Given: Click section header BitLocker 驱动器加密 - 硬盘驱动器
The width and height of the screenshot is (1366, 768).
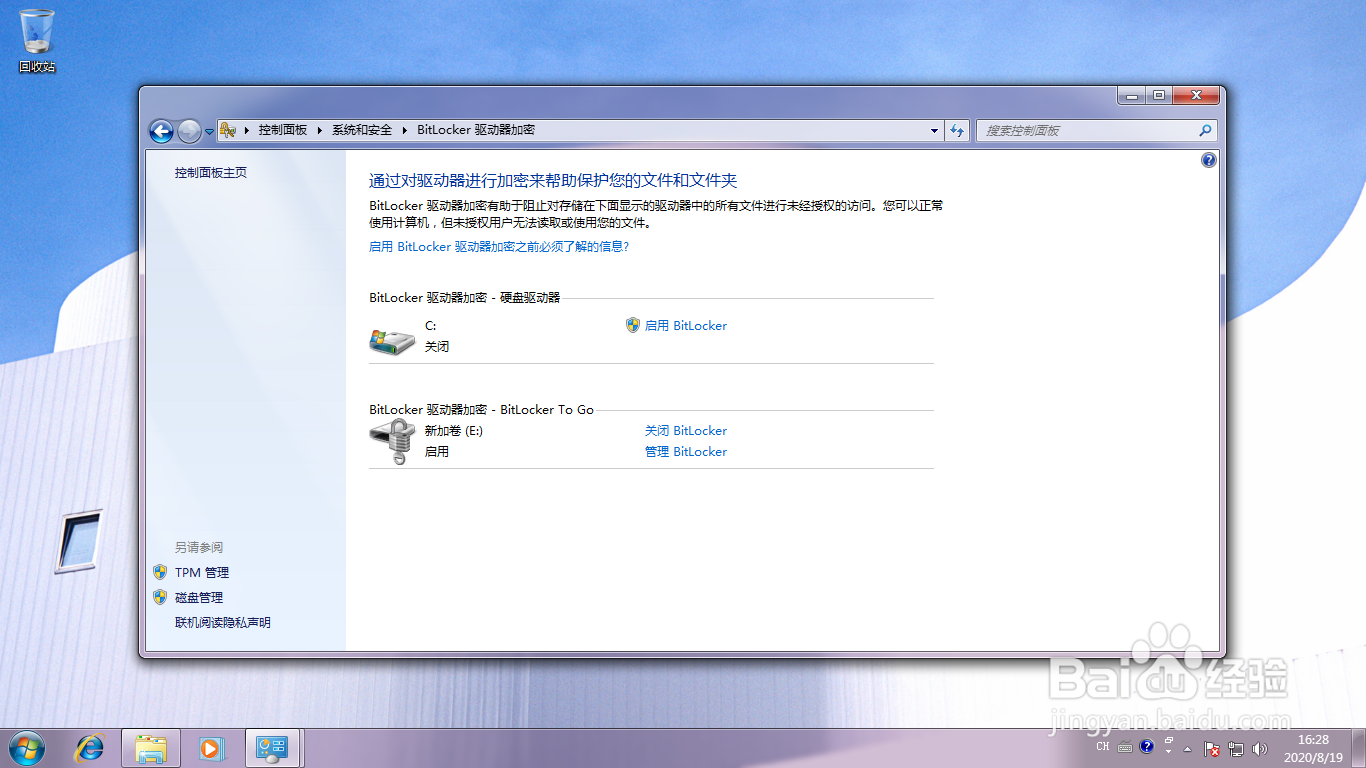Looking at the screenshot, I should [465, 297].
